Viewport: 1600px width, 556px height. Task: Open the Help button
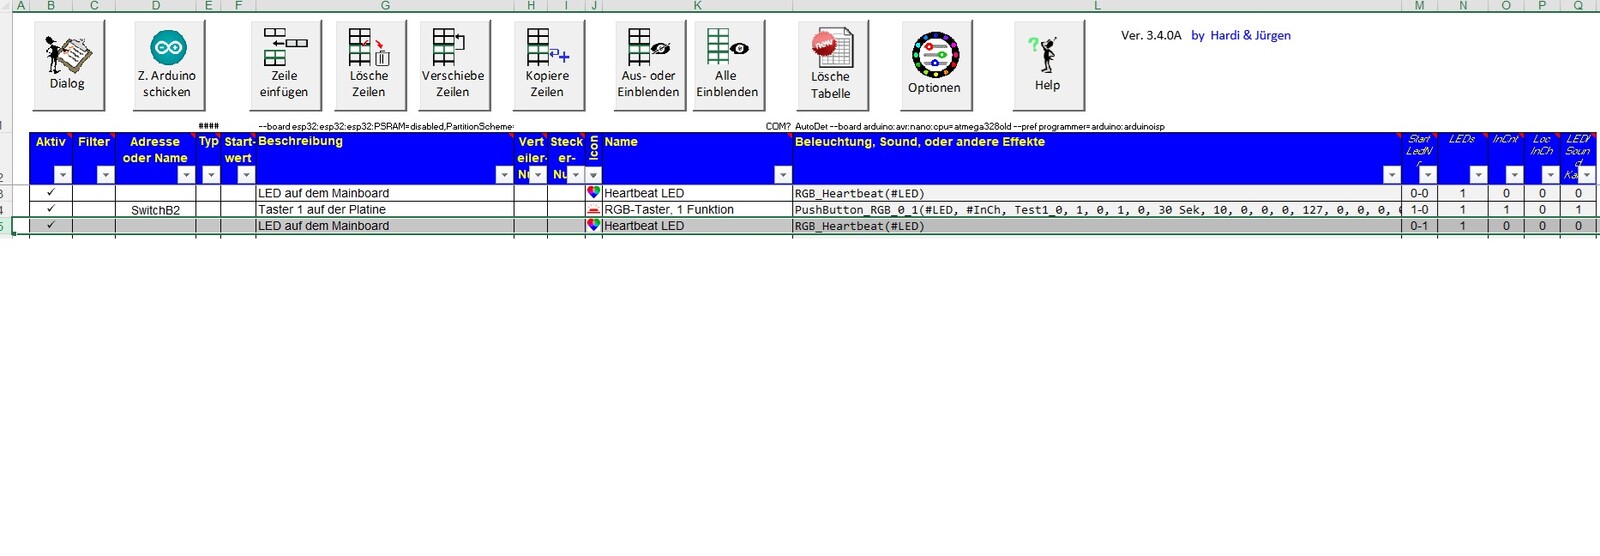coord(1047,65)
